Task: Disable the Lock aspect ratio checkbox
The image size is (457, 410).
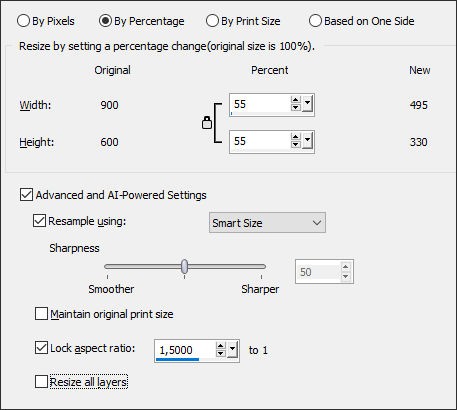Action: (41, 348)
